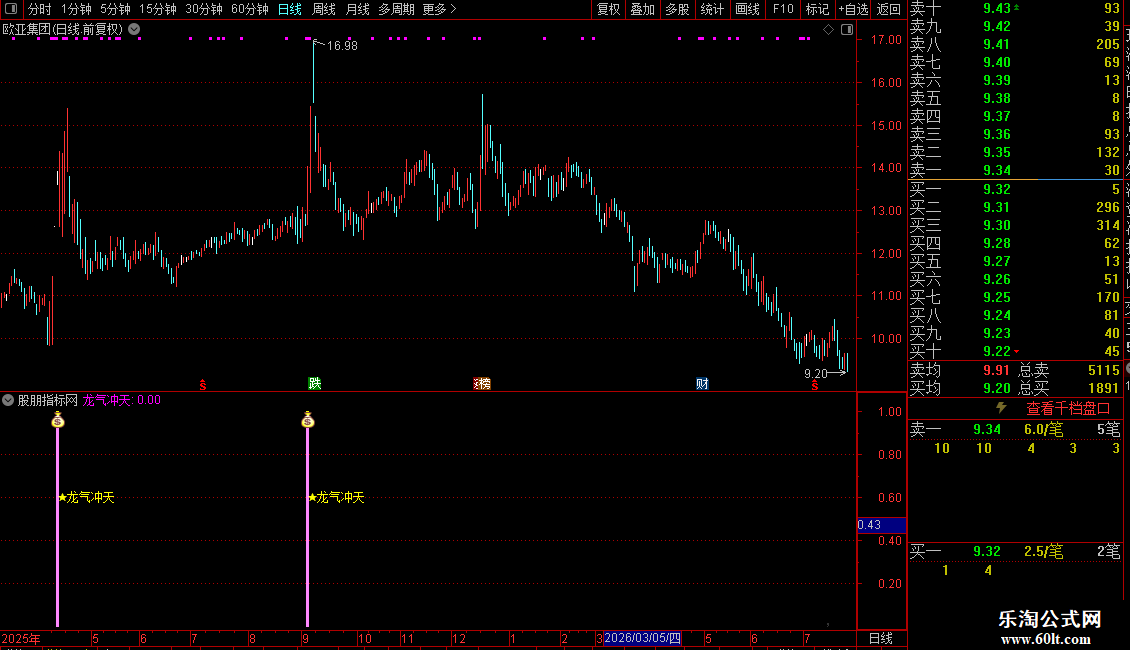Expand the 更多 periods menu

click(x=439, y=9)
